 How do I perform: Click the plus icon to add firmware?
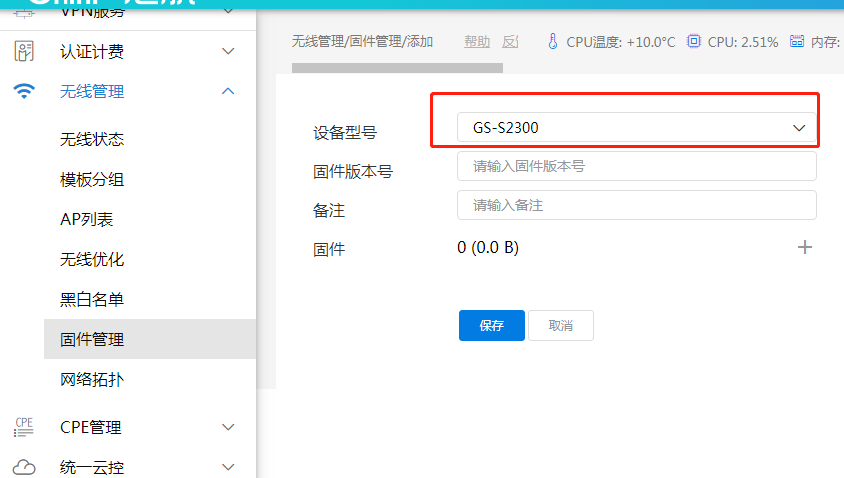(x=805, y=247)
